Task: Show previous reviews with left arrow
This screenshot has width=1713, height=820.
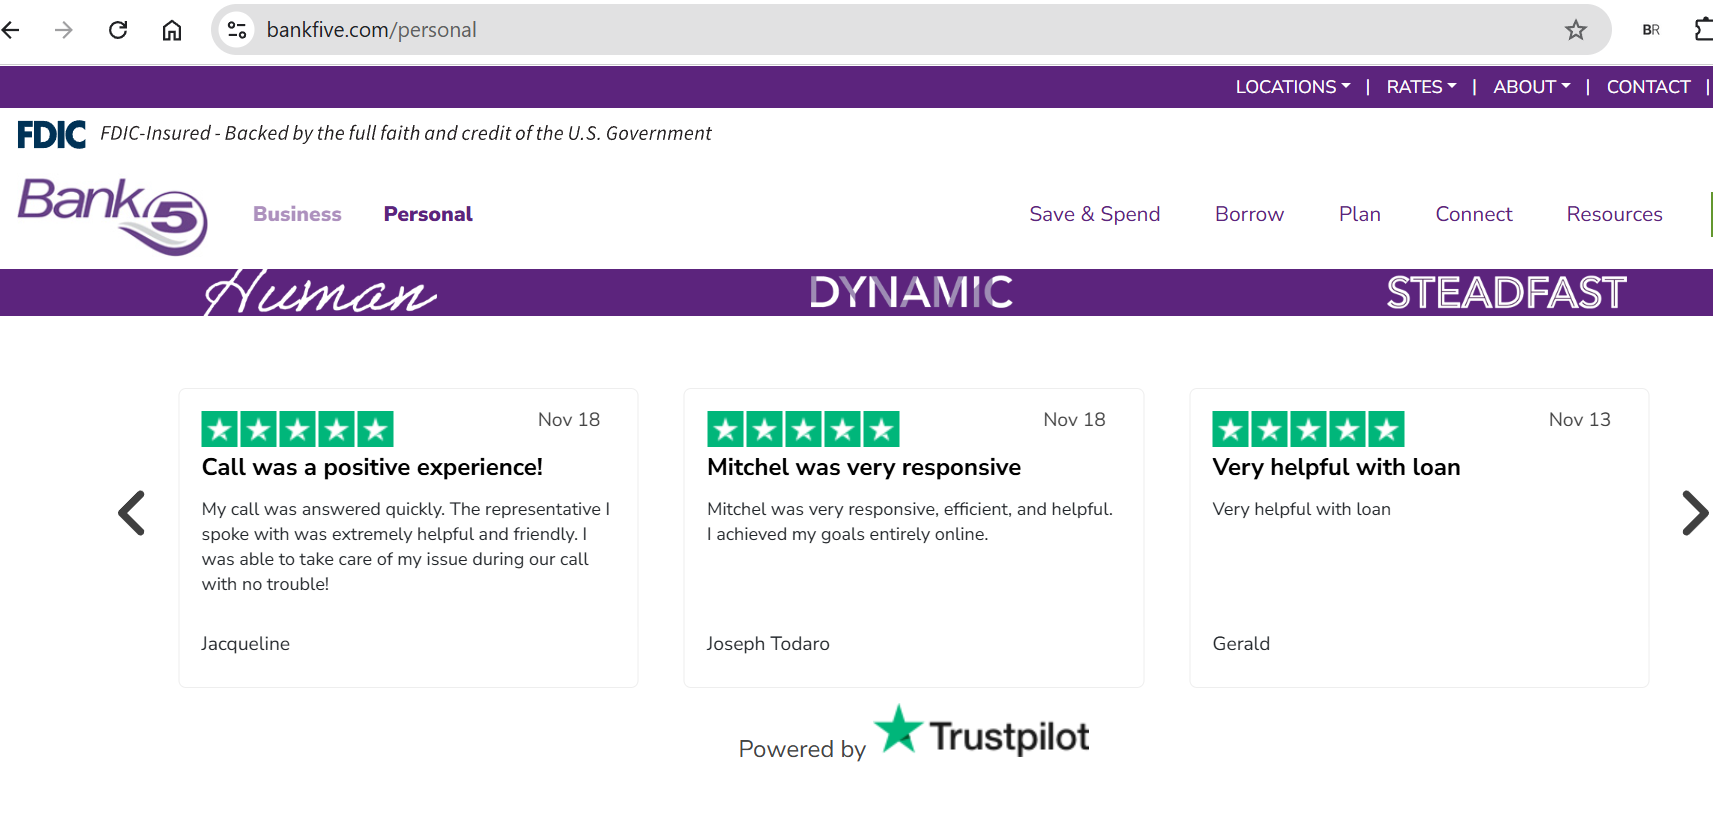Action: point(132,513)
